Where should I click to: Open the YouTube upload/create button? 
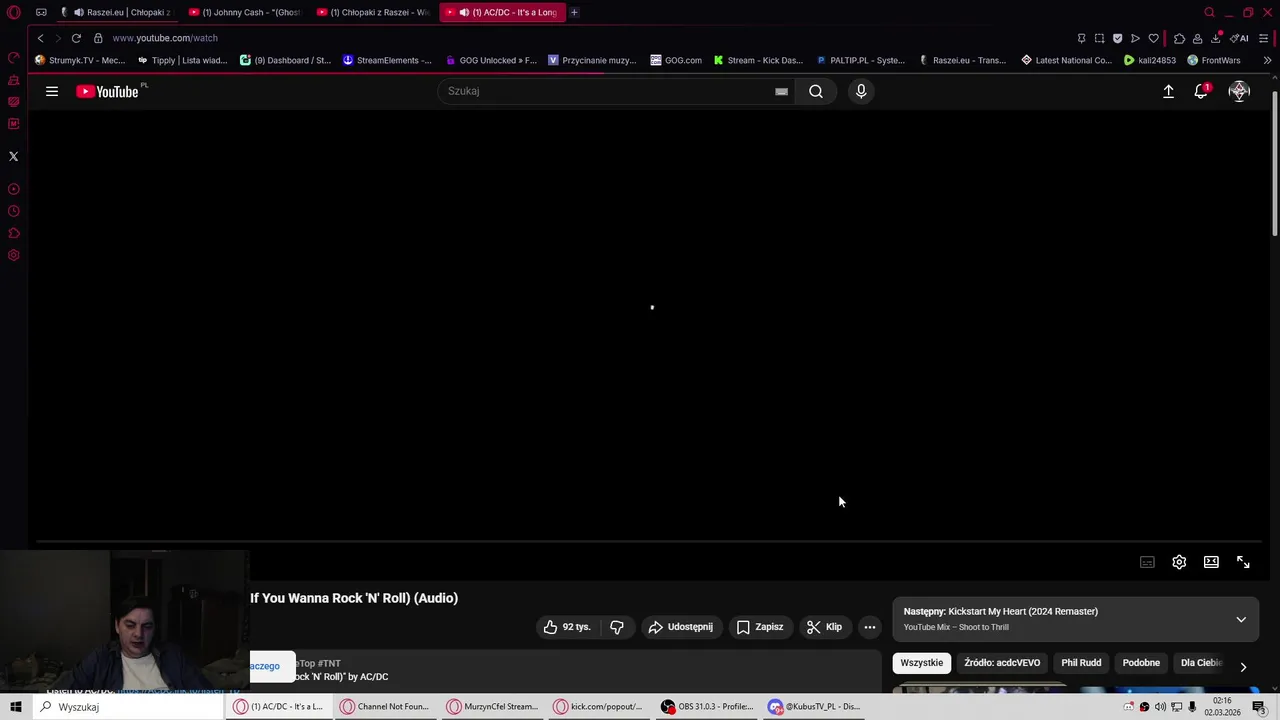(x=1168, y=91)
